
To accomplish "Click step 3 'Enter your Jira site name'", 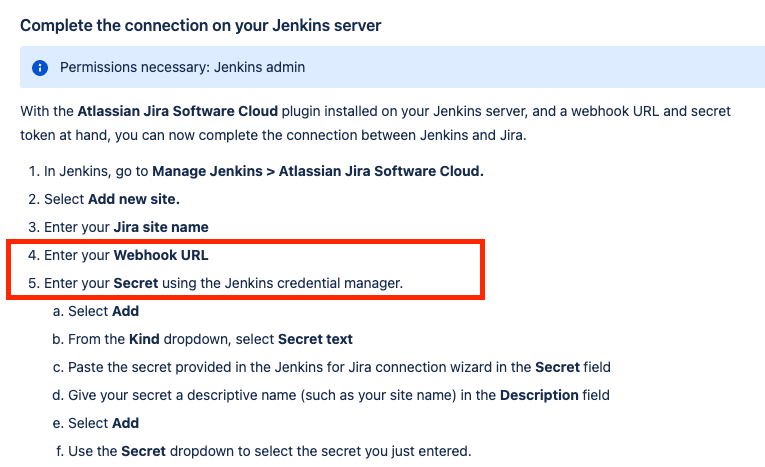I will pos(126,227).
